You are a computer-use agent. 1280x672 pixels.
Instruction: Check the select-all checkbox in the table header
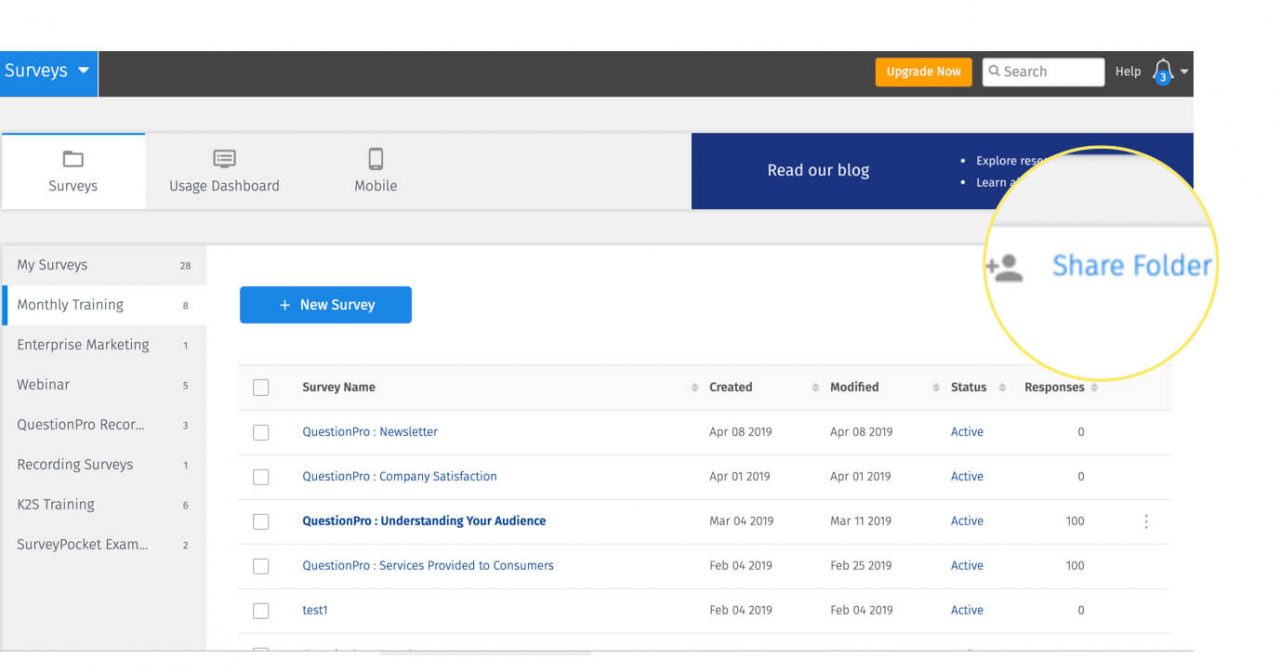pos(261,387)
